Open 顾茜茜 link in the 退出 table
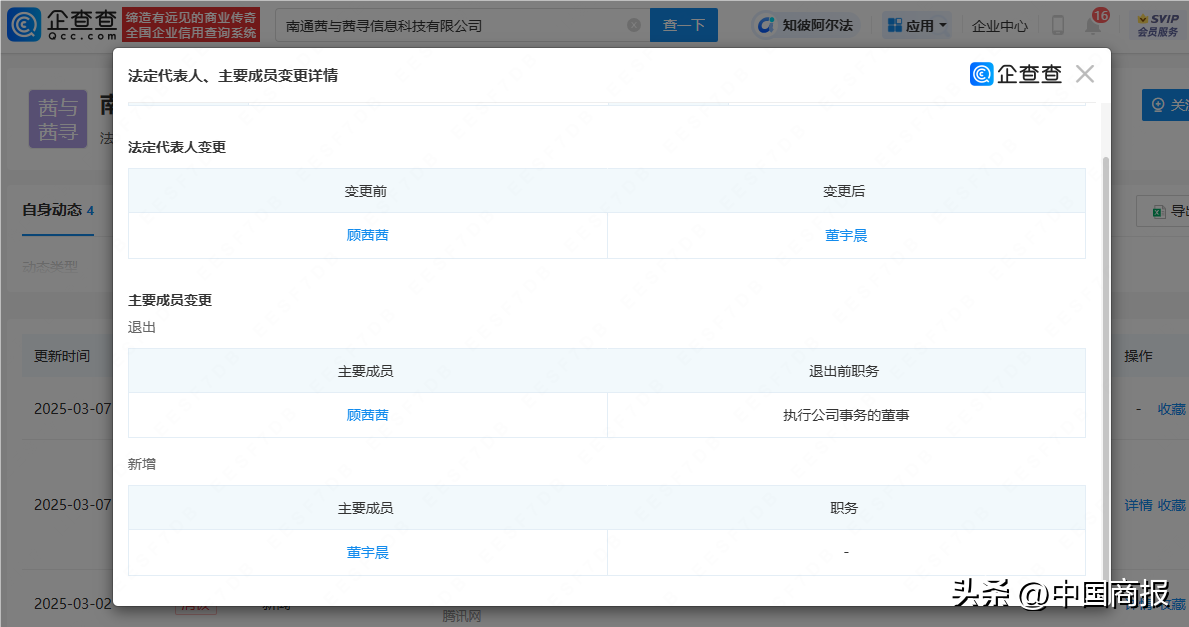Image resolution: width=1189 pixels, height=627 pixels. [367, 415]
